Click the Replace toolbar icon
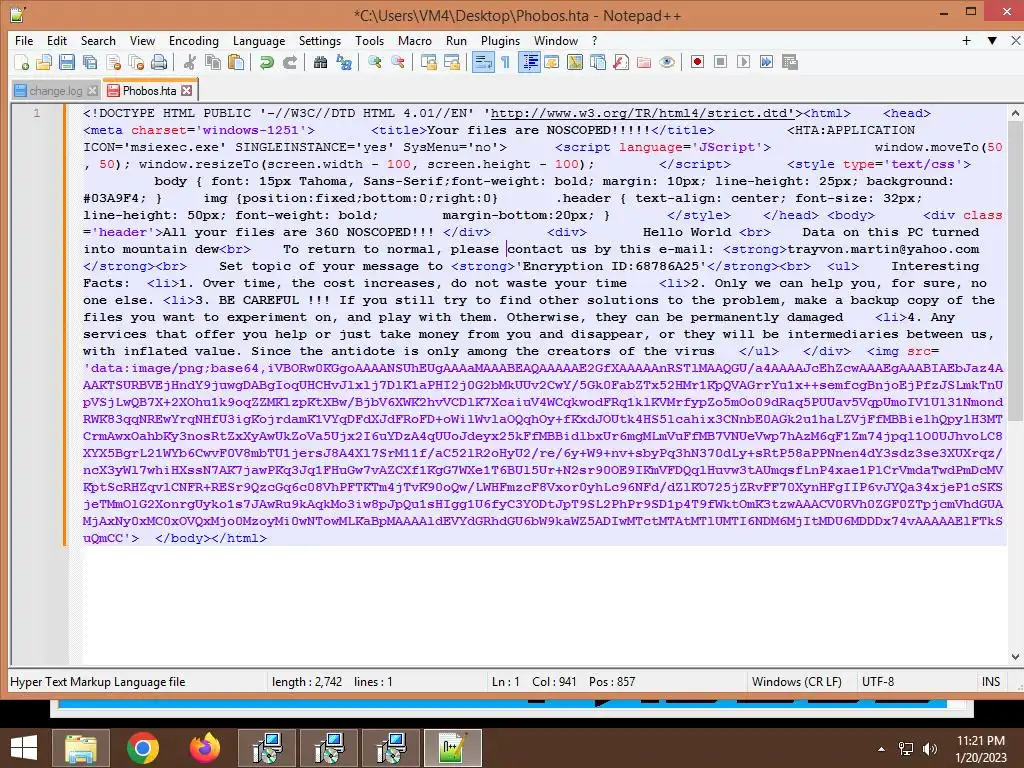1024x768 pixels. [344, 62]
